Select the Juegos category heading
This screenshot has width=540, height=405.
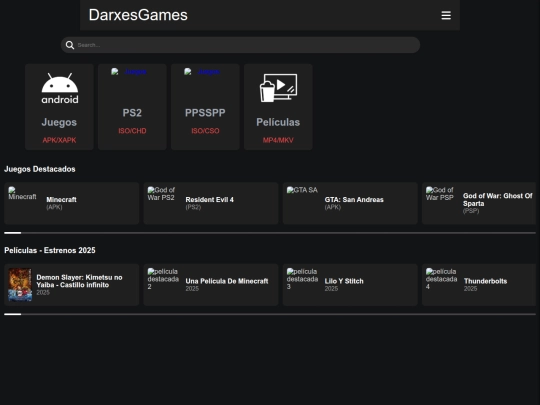point(59,122)
